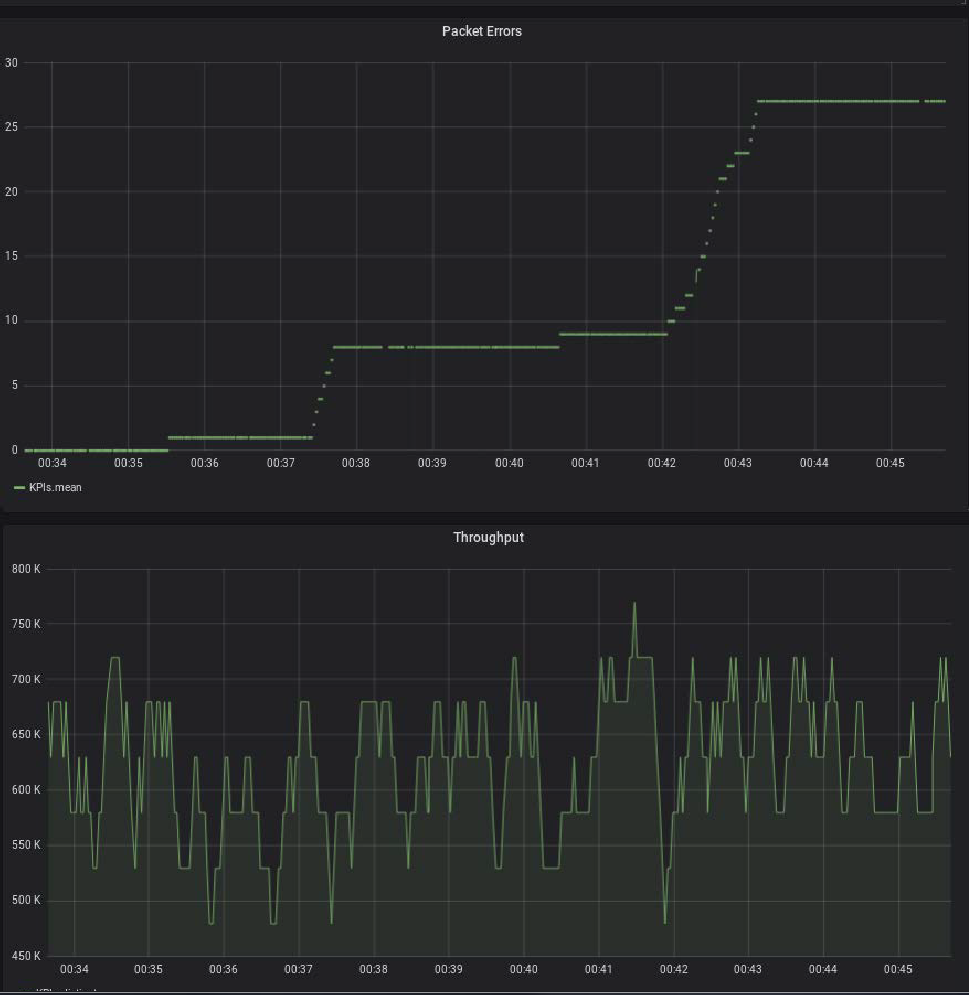Click 00:38 on the Packet Errors time axis
Image resolution: width=969 pixels, height=995 pixels.
coord(355,463)
